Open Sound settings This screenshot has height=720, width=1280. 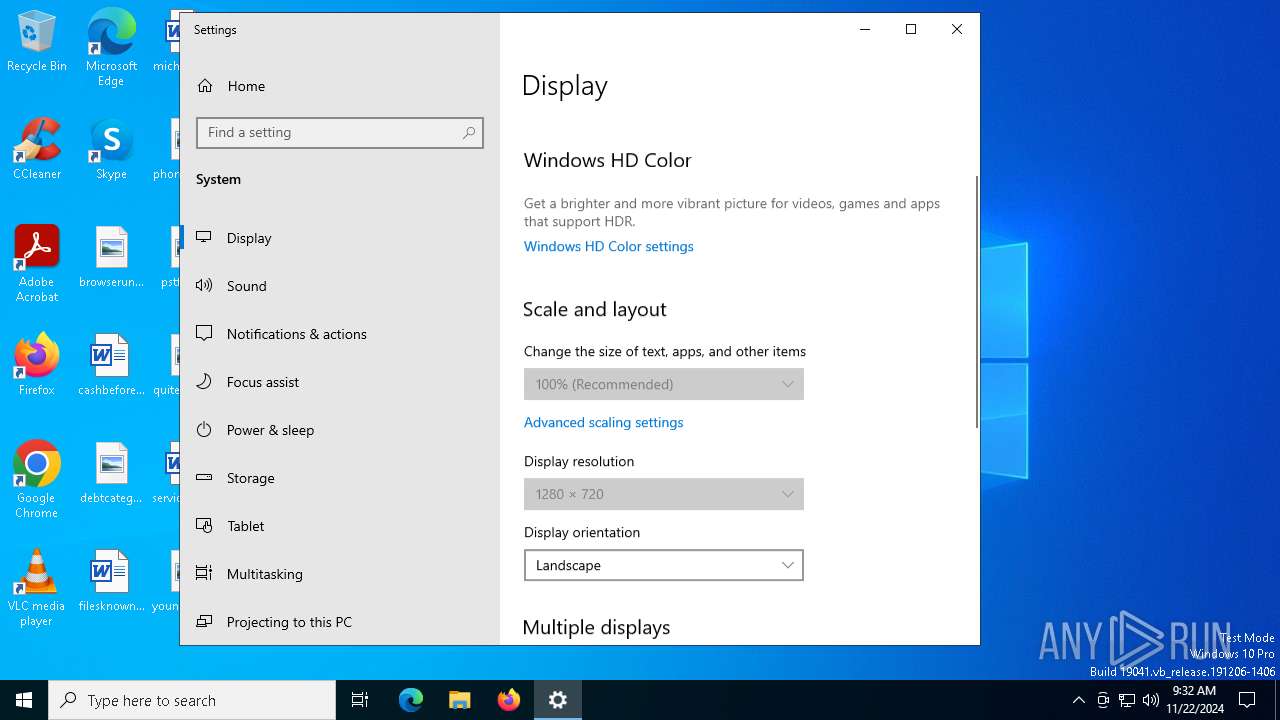point(340,286)
